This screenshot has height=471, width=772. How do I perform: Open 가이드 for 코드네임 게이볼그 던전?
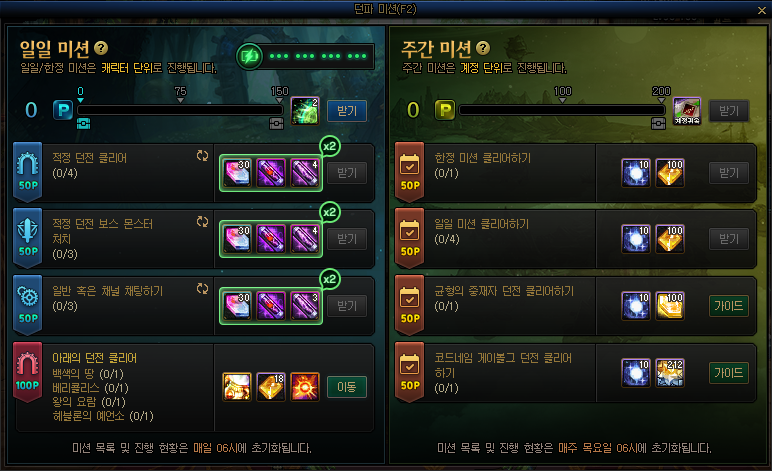(x=729, y=373)
